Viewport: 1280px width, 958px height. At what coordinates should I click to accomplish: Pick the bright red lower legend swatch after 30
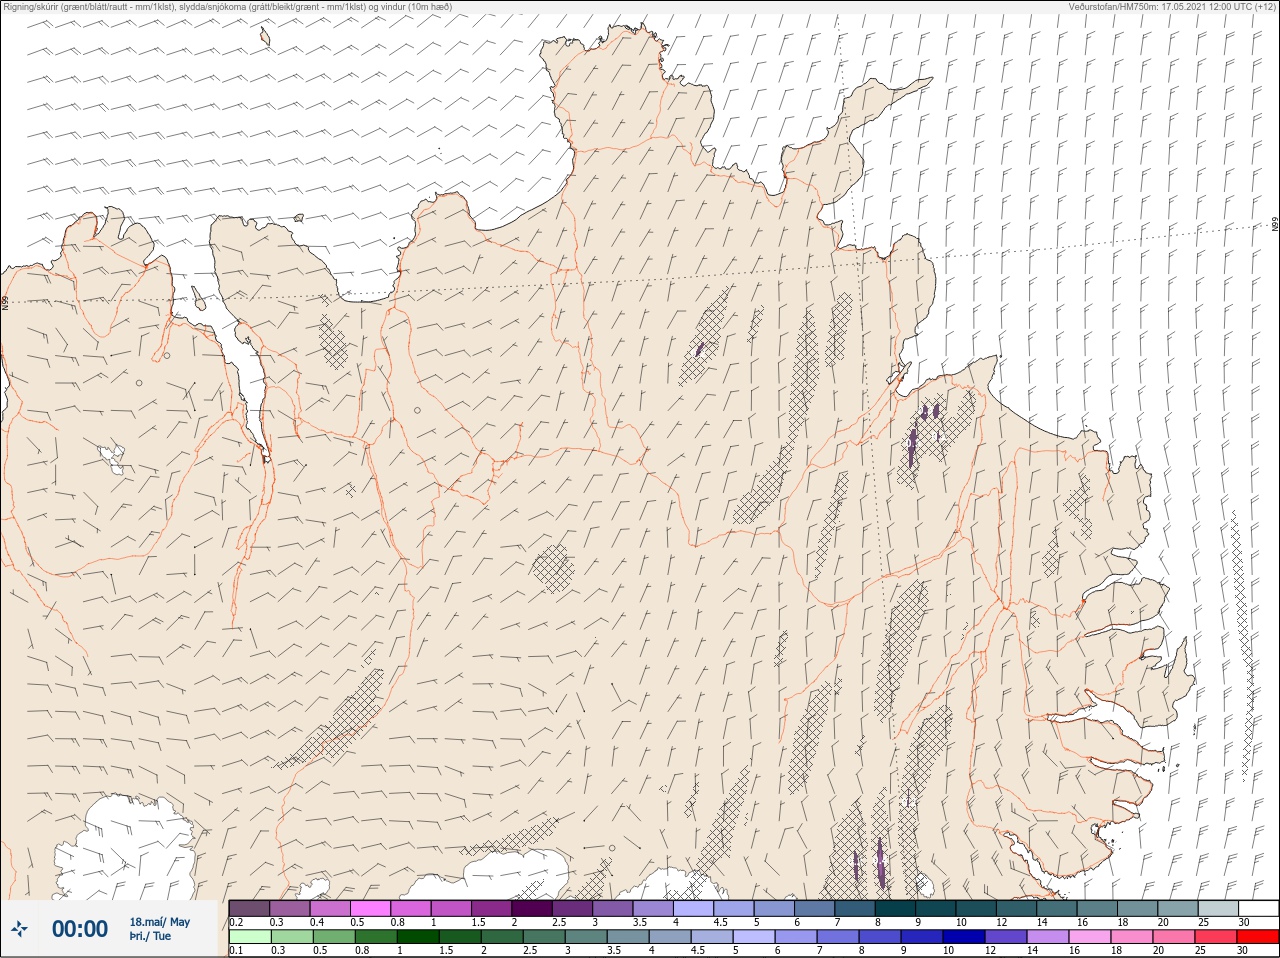1258,937
